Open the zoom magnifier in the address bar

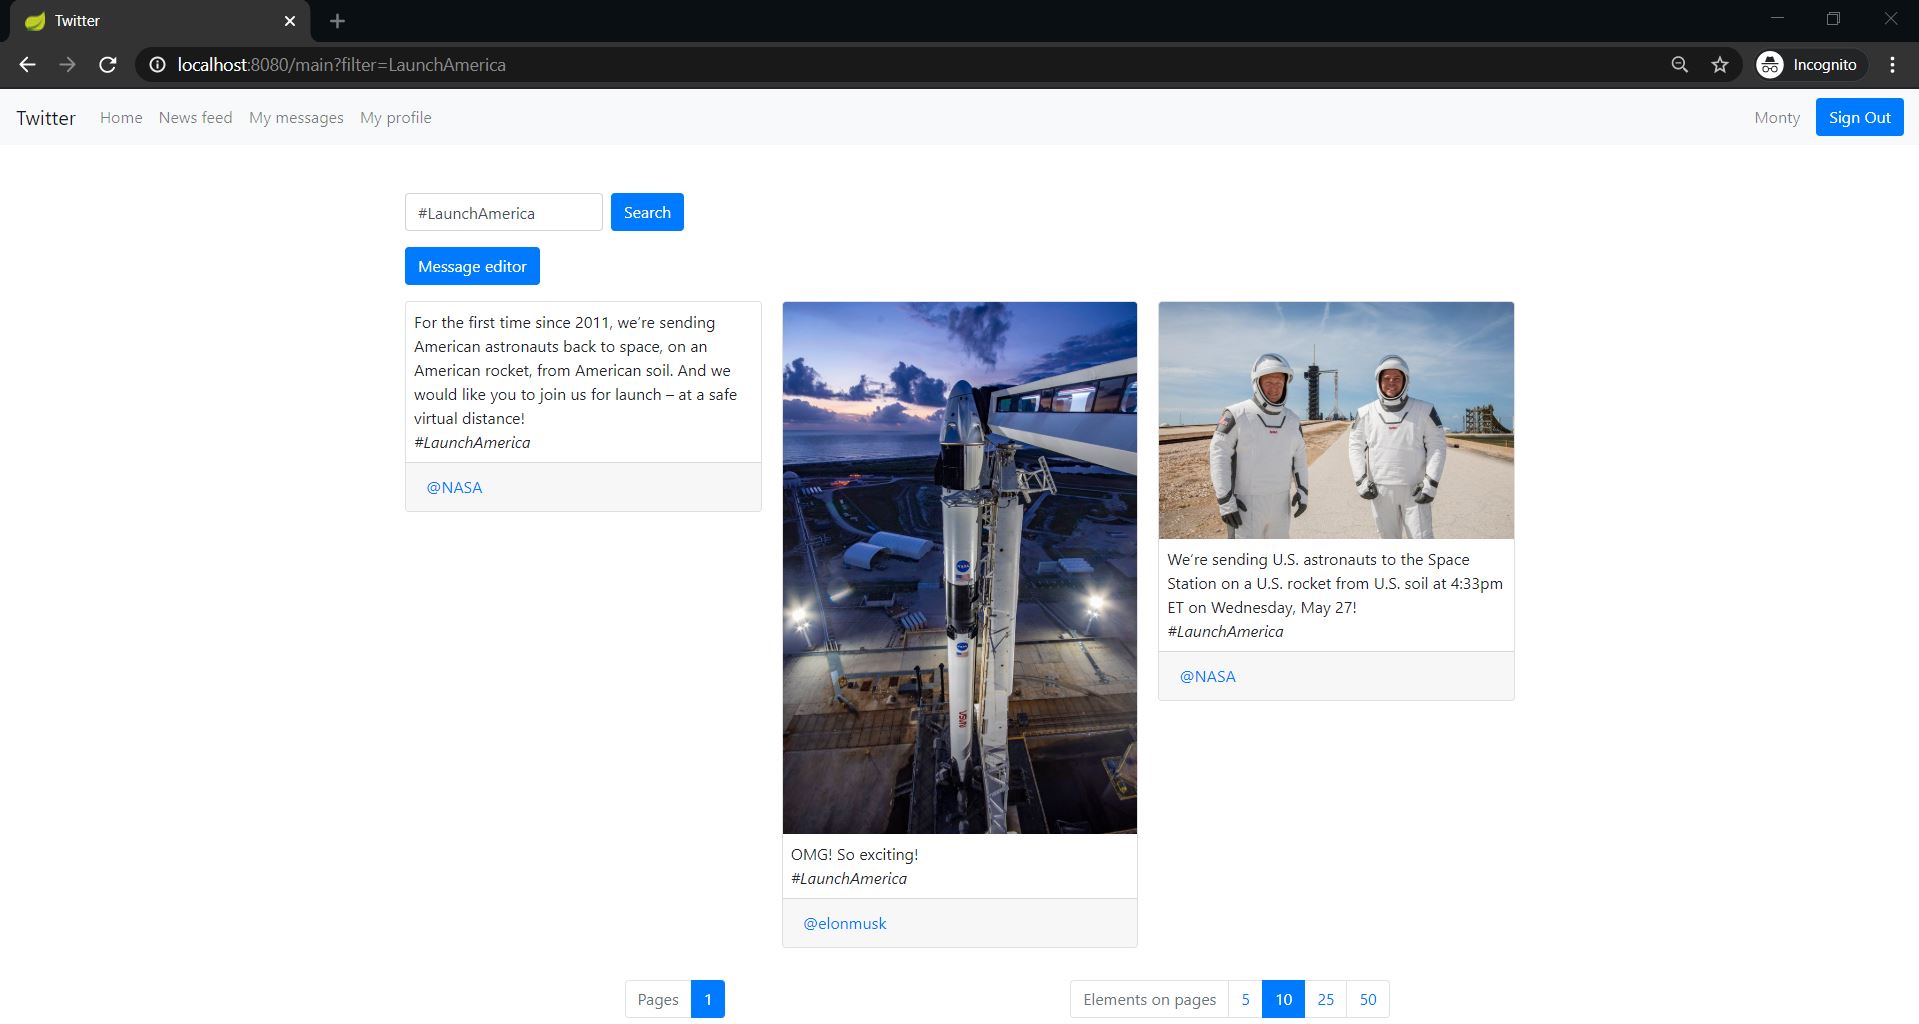click(1679, 64)
